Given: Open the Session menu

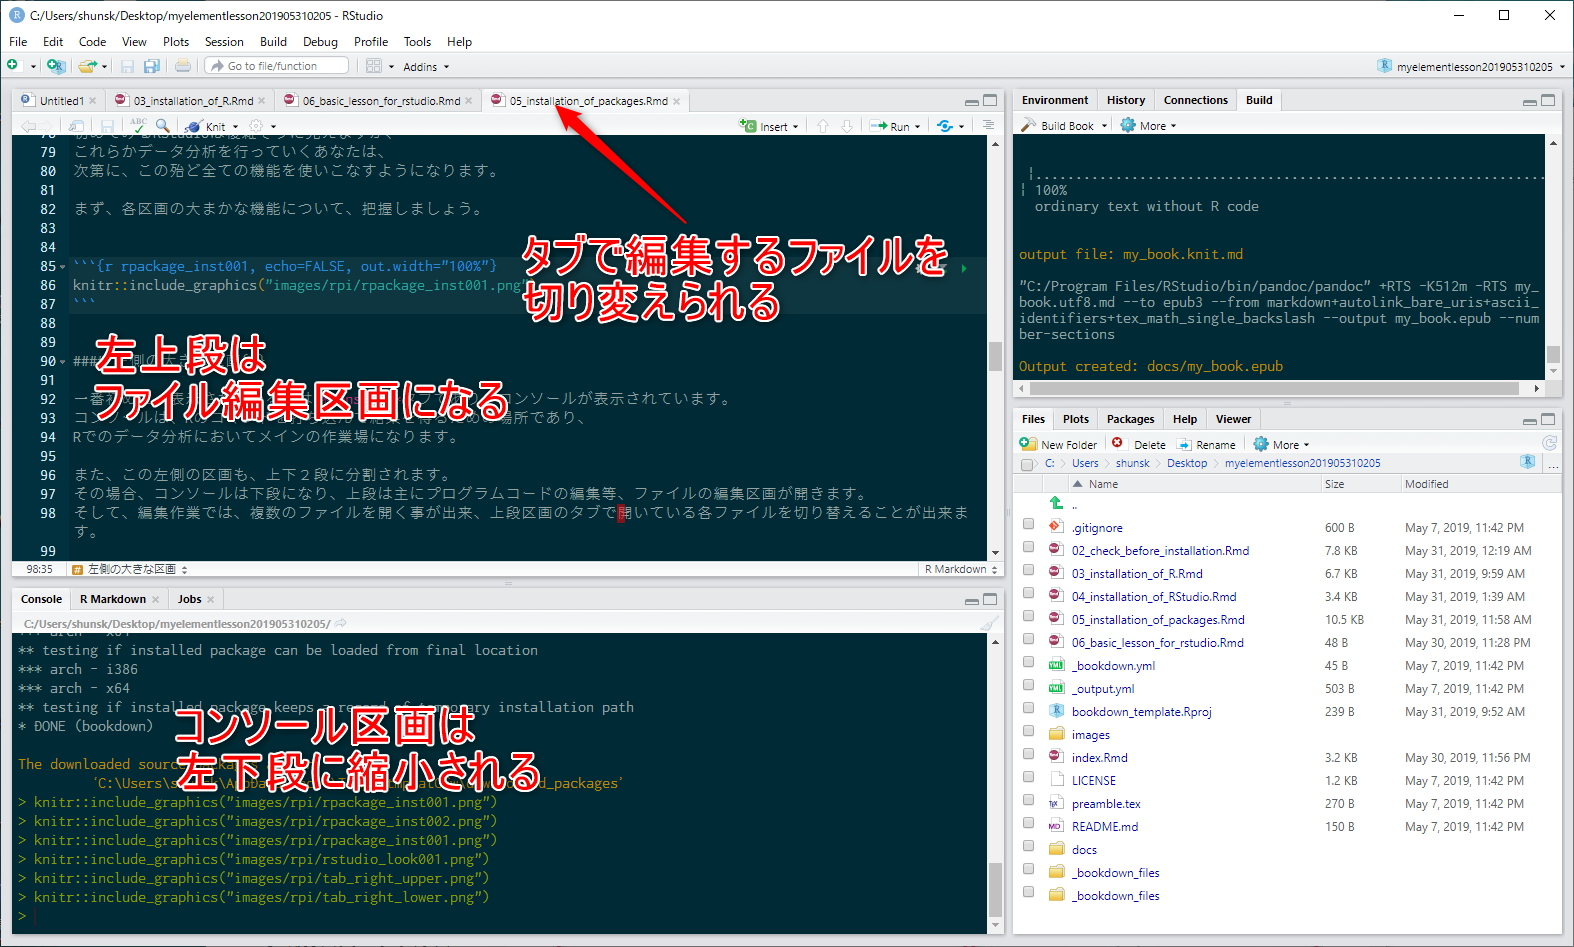Looking at the screenshot, I should click(x=224, y=42).
